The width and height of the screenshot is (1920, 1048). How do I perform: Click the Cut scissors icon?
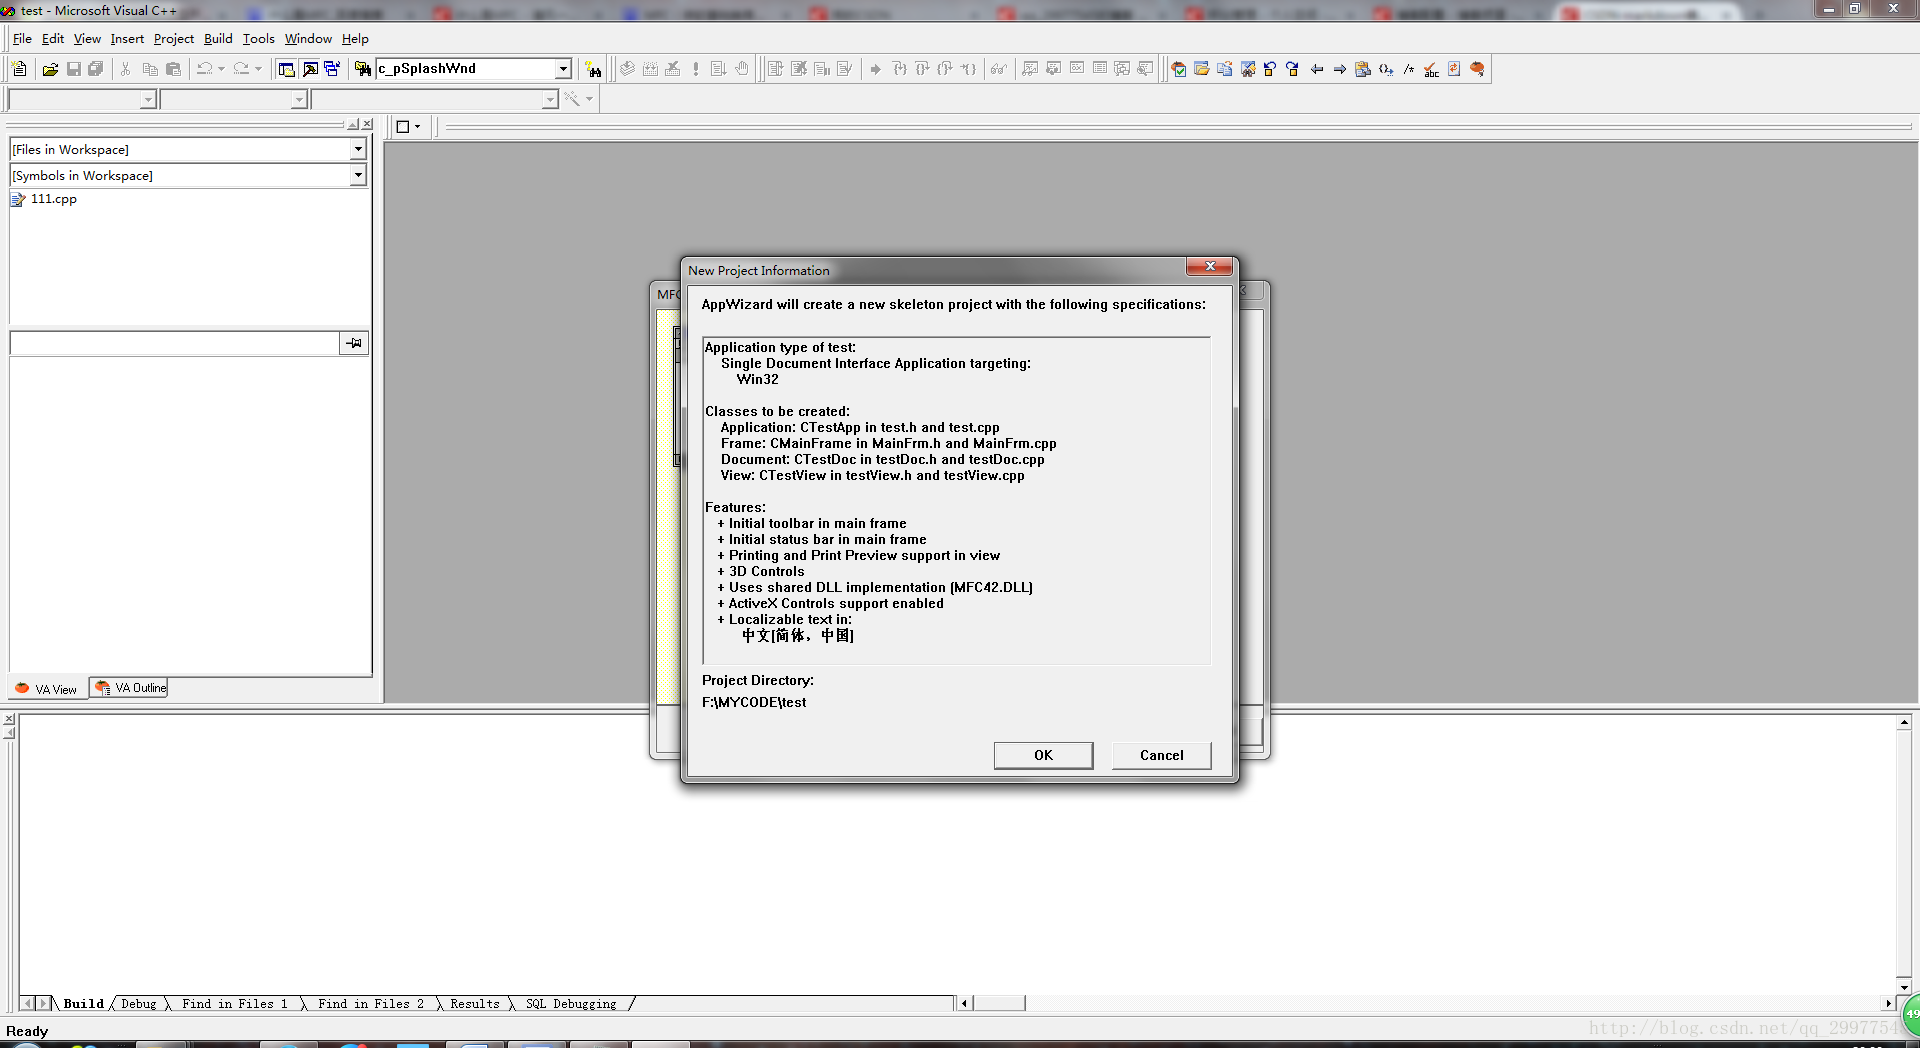point(126,69)
